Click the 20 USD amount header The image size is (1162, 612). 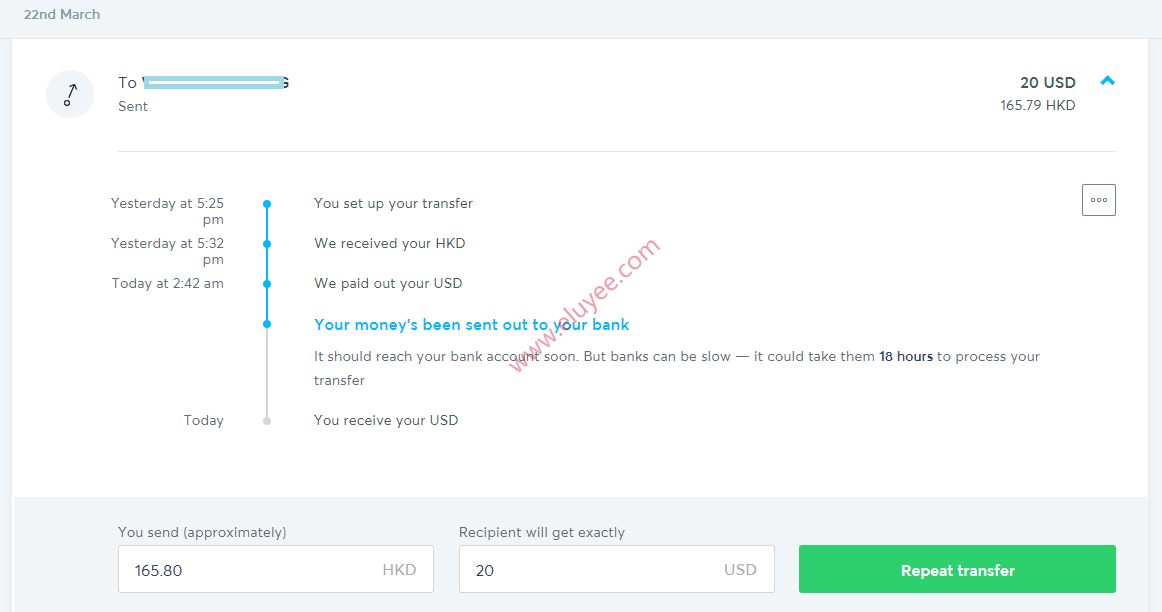click(x=1047, y=82)
